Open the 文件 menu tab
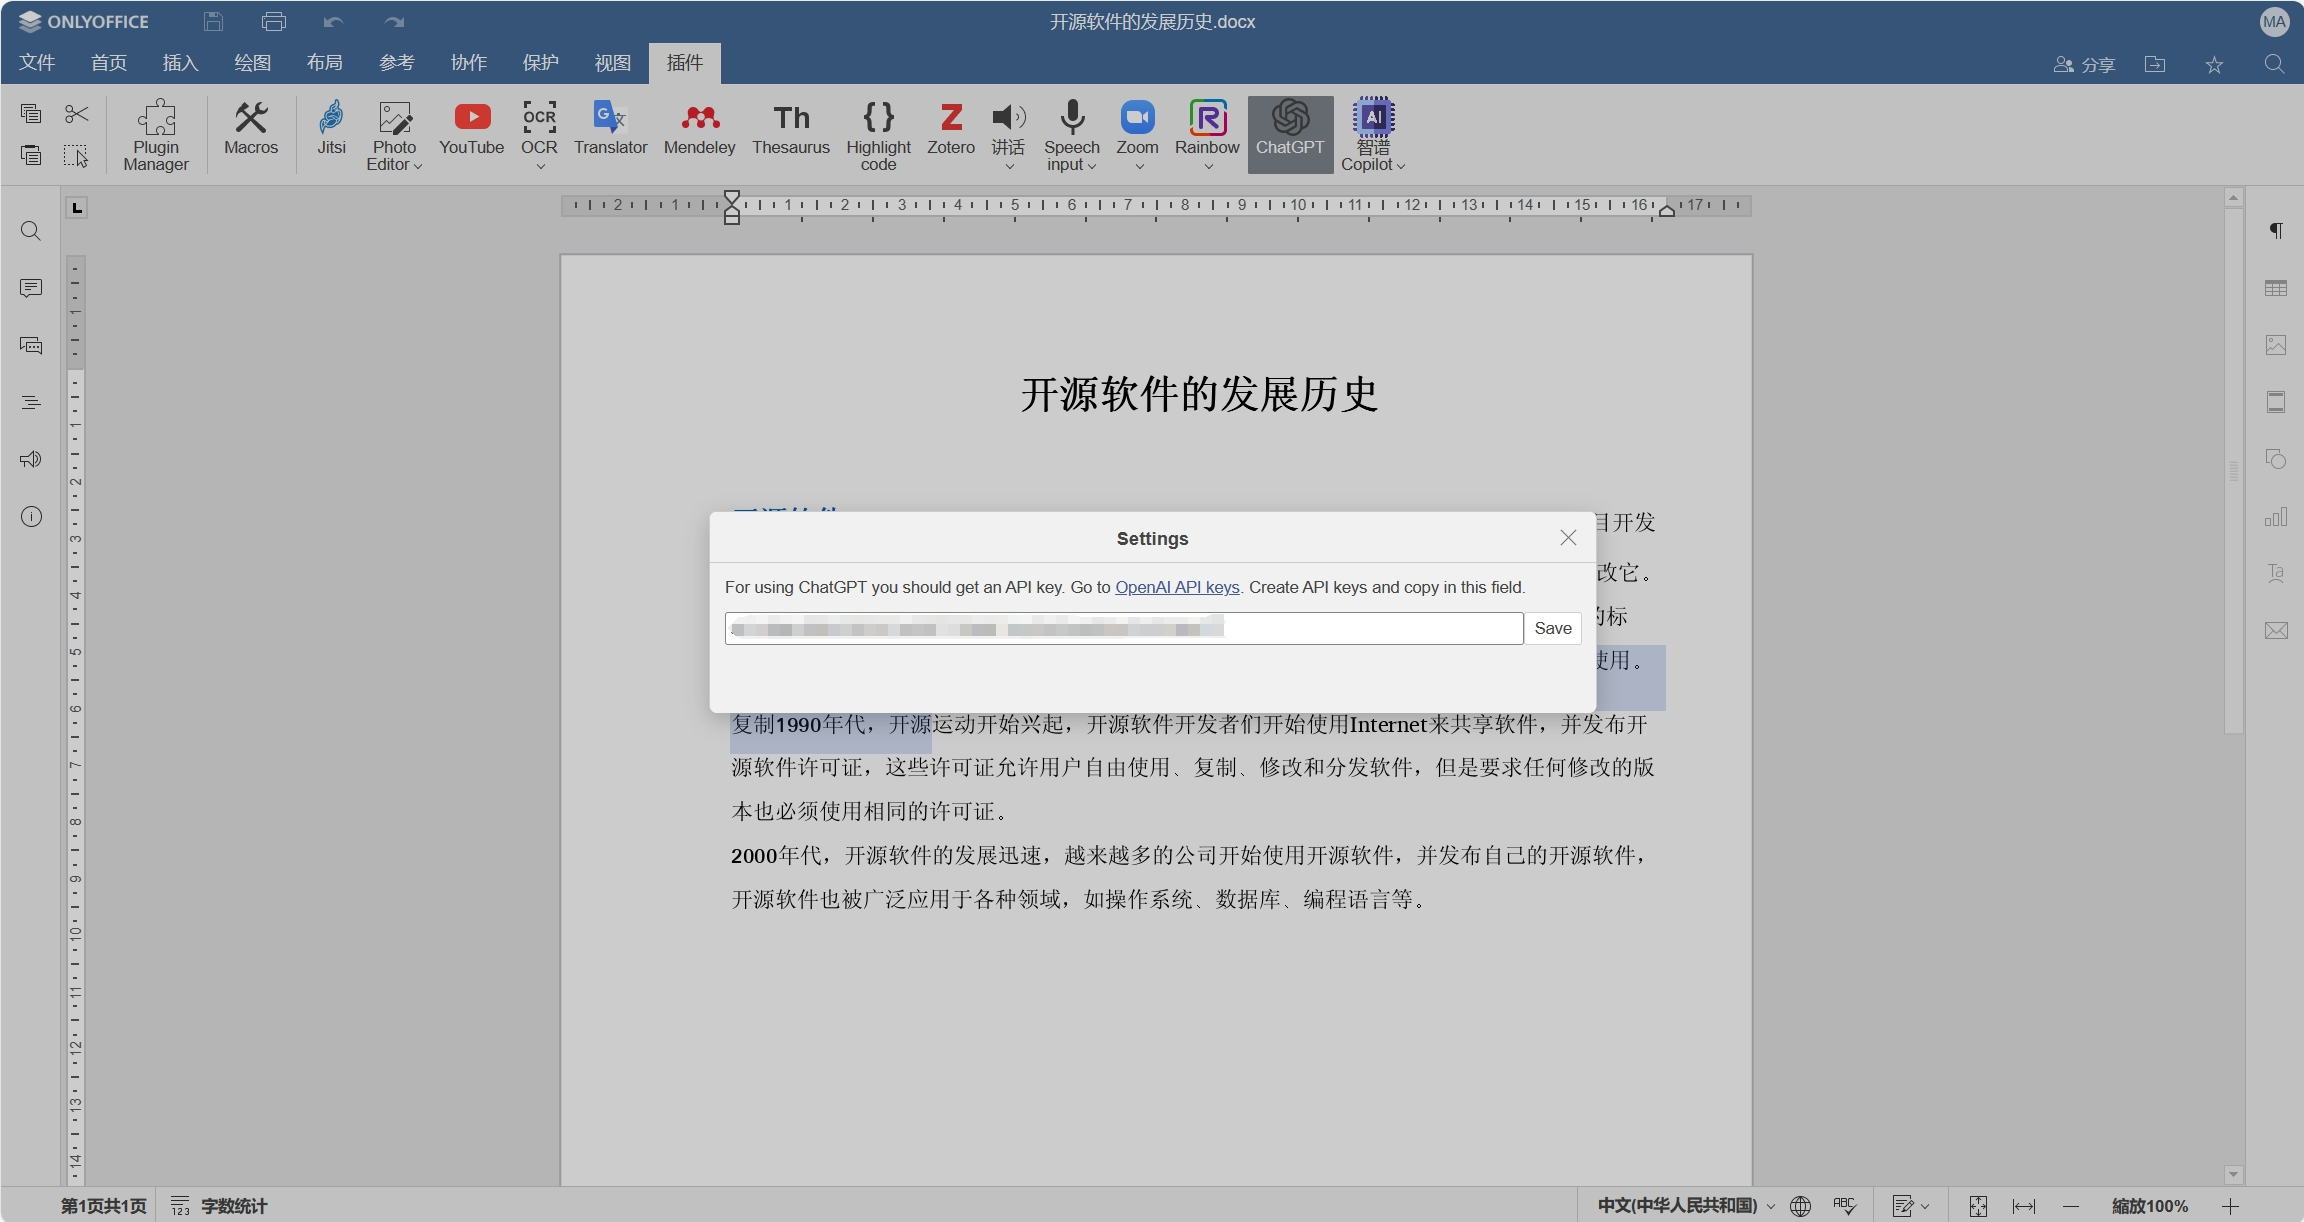 (x=37, y=62)
